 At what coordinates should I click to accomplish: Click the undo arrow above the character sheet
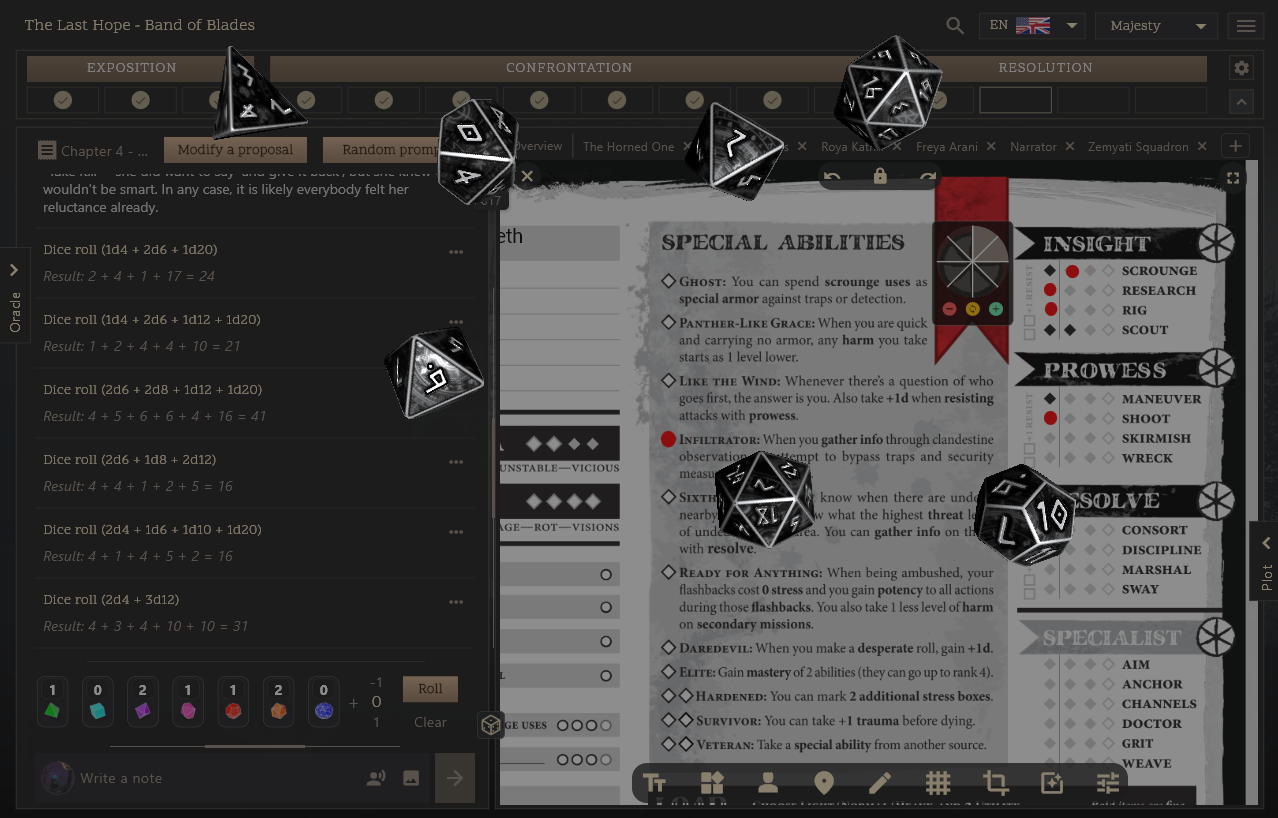[x=832, y=177]
